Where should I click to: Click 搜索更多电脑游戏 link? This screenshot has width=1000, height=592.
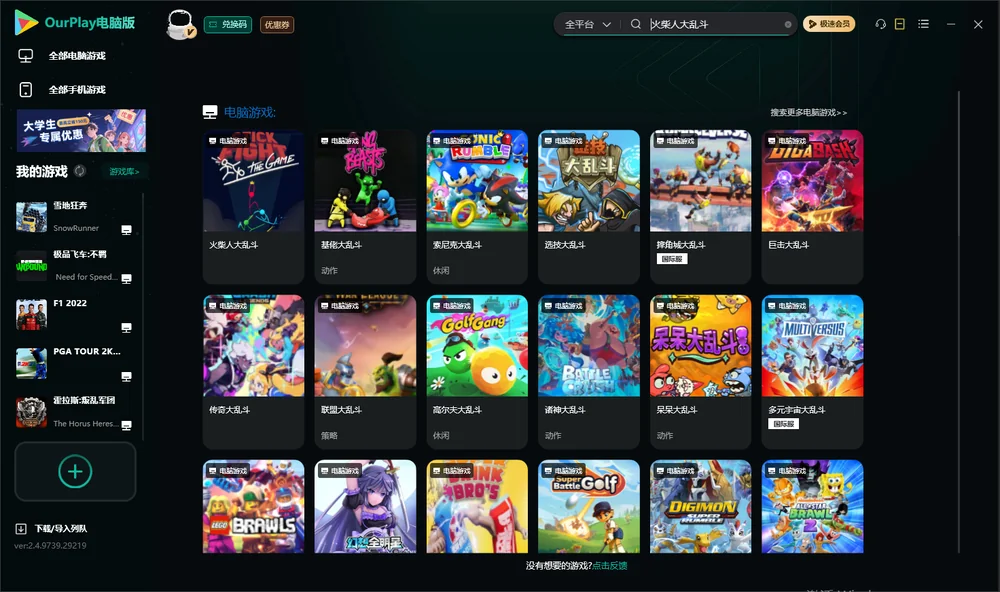808,112
